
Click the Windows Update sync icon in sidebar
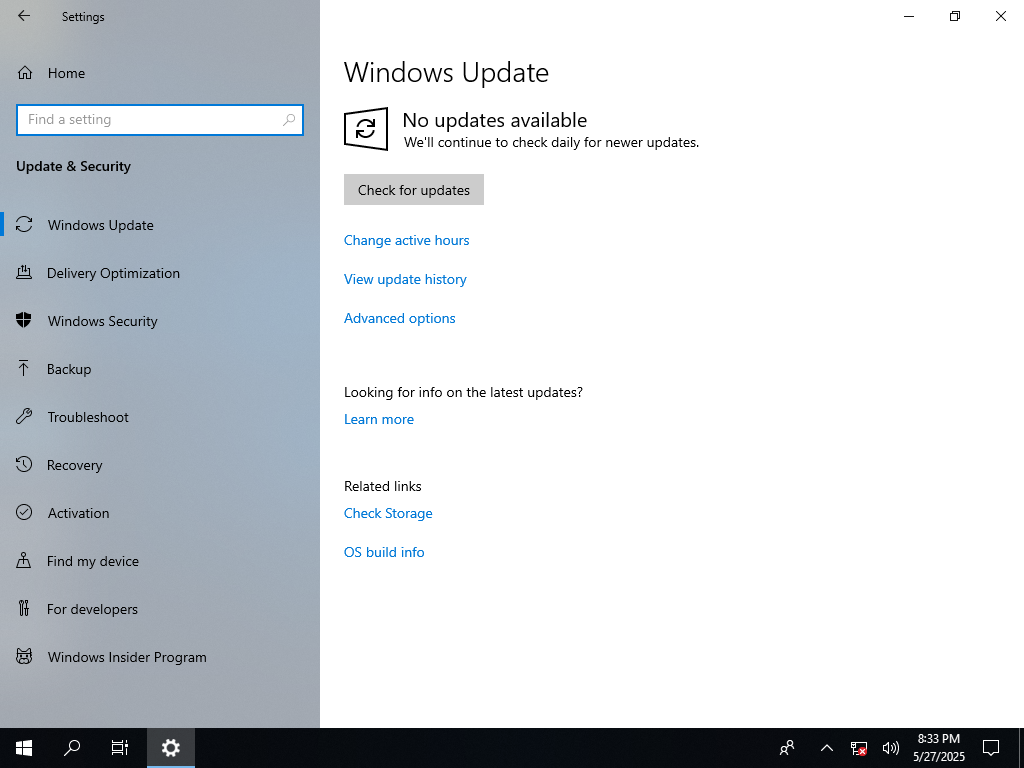pos(24,225)
